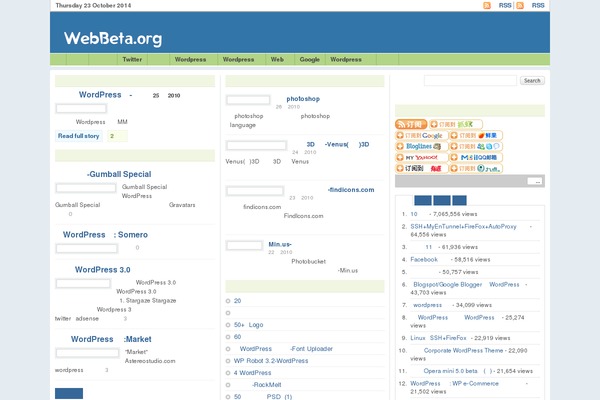600x400 pixels.
Task: Click the thumbnail beside the Min.us- post
Action: point(244,245)
